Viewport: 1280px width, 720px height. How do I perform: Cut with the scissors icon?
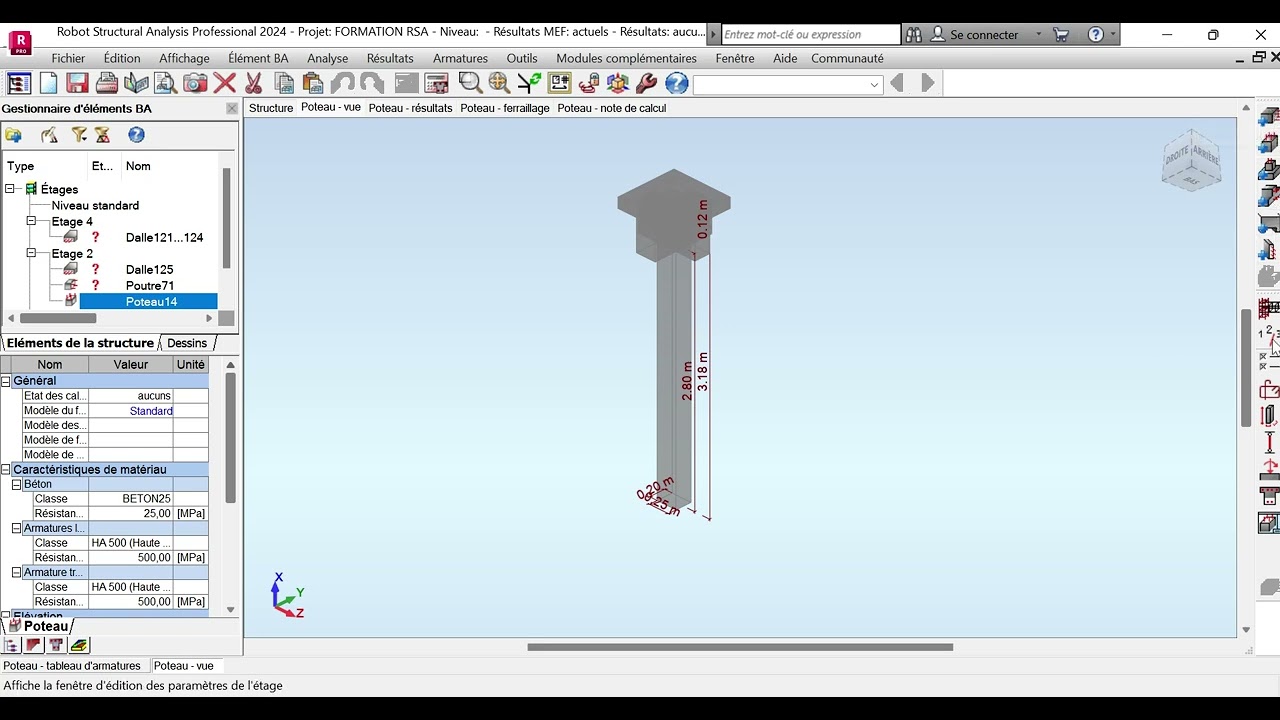(254, 83)
